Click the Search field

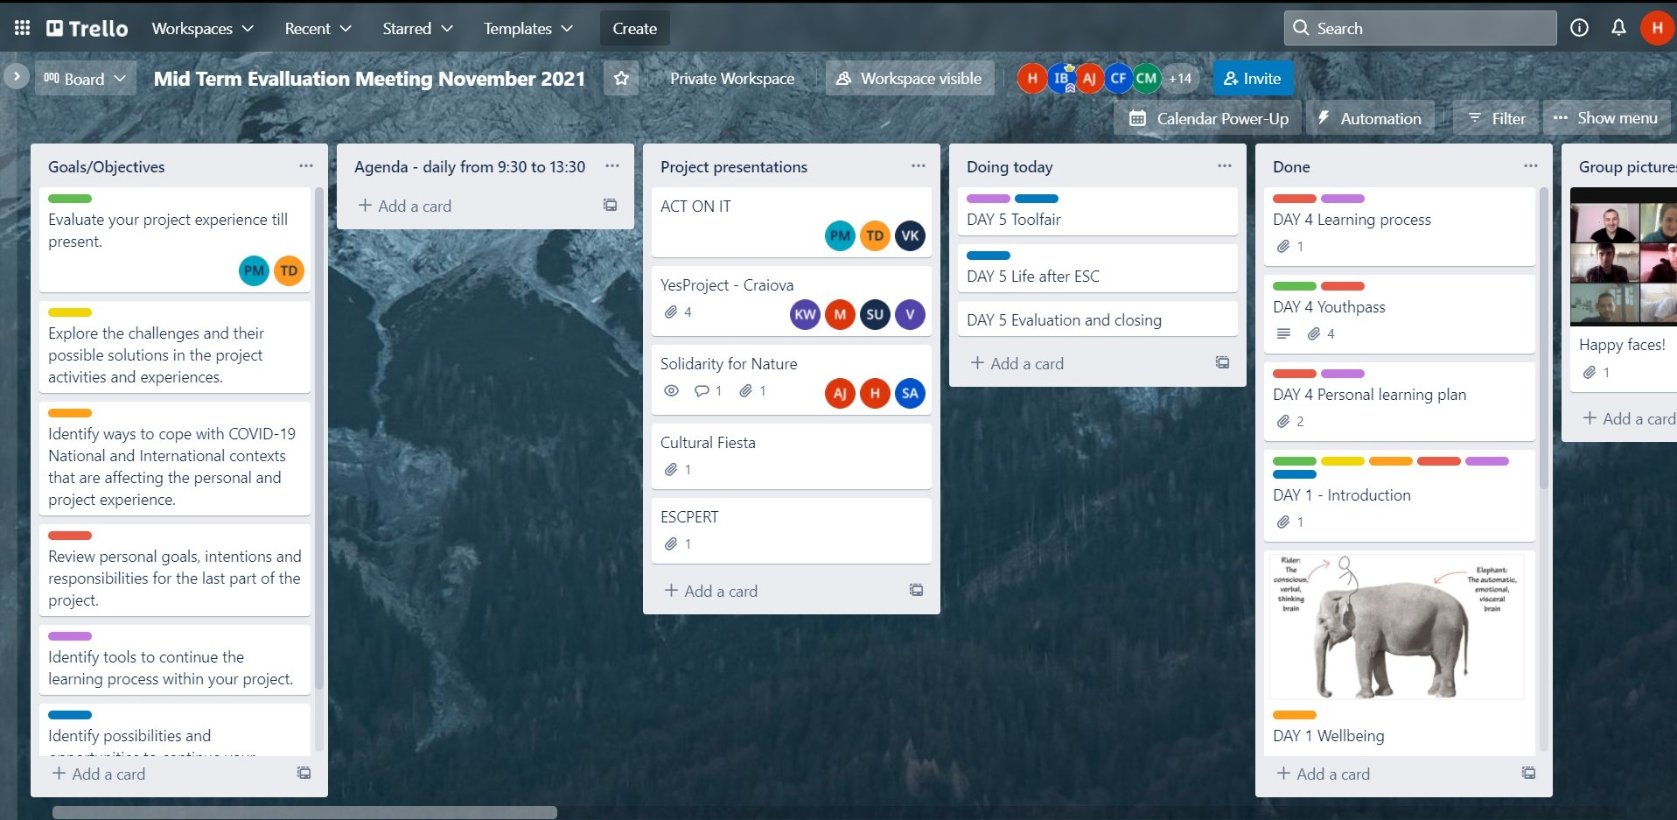coord(1420,28)
